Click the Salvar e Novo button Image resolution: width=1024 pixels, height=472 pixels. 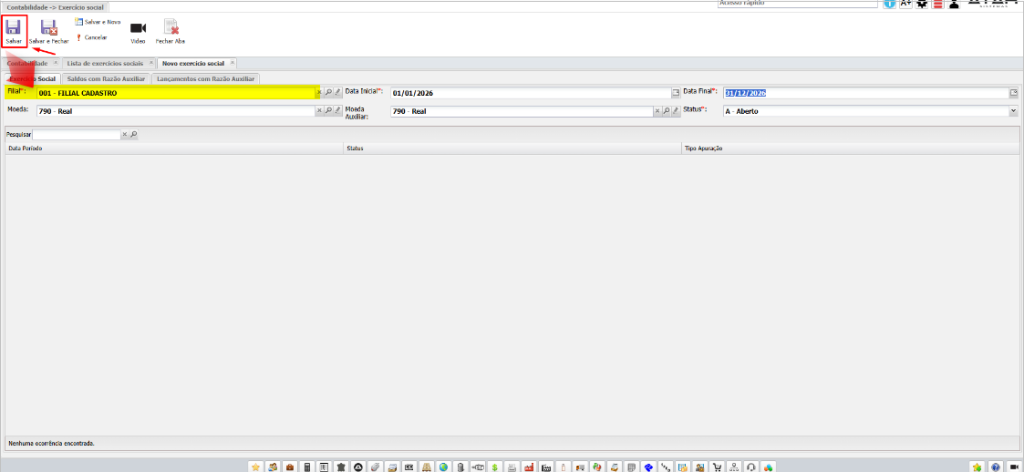pyautogui.click(x=98, y=21)
